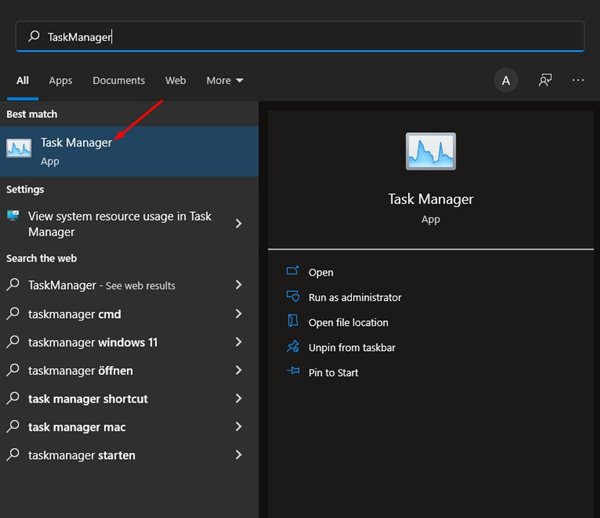Select the taskmanager windows 11 suggestion
The width and height of the screenshot is (600, 518).
(129, 342)
